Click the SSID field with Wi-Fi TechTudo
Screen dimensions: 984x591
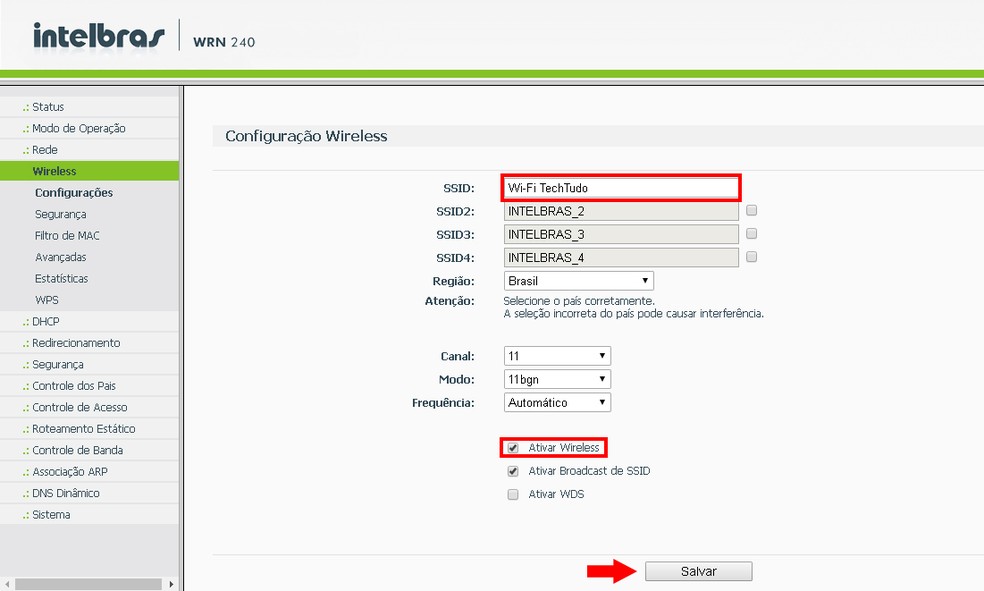click(x=621, y=188)
